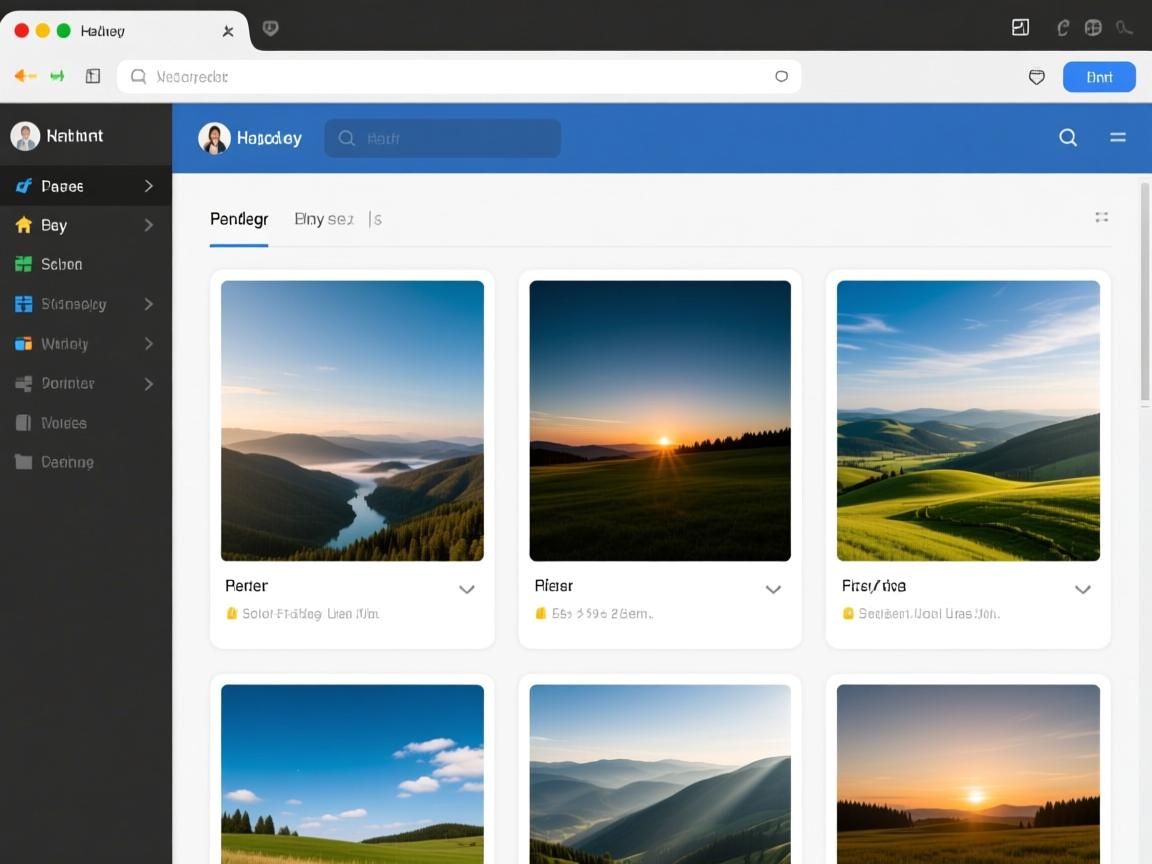This screenshot has height=864, width=1152.
Task: Click the yellow house icon beside Bey
Action: [24, 225]
